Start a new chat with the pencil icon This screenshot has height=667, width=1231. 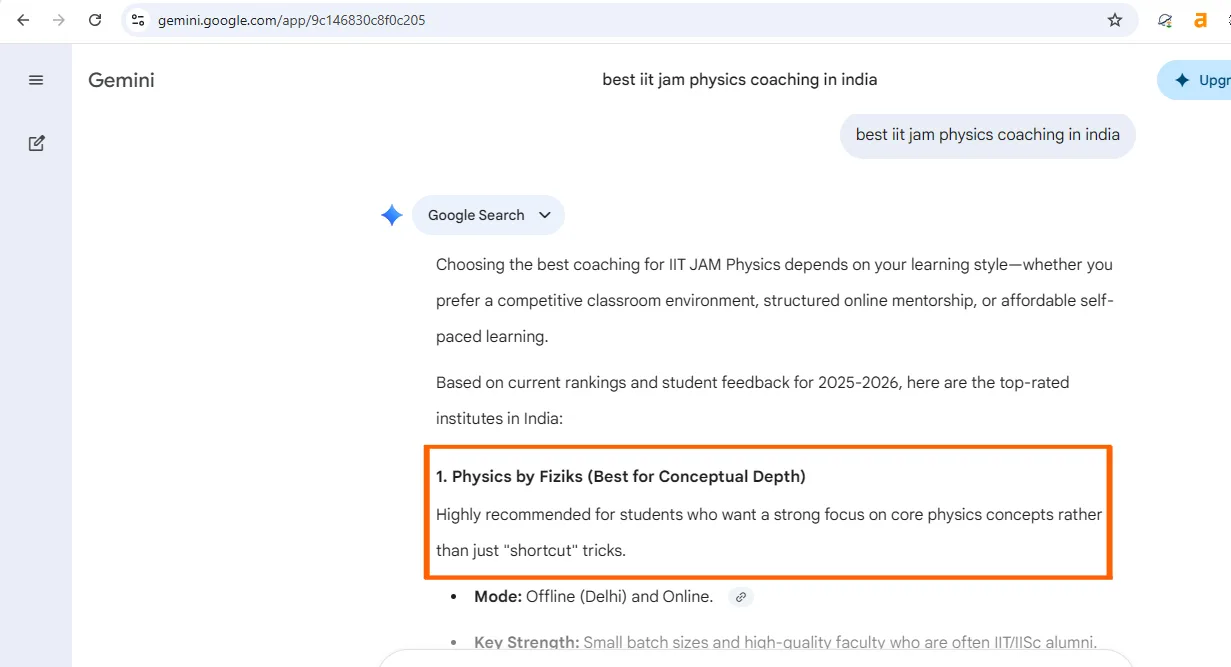(36, 143)
